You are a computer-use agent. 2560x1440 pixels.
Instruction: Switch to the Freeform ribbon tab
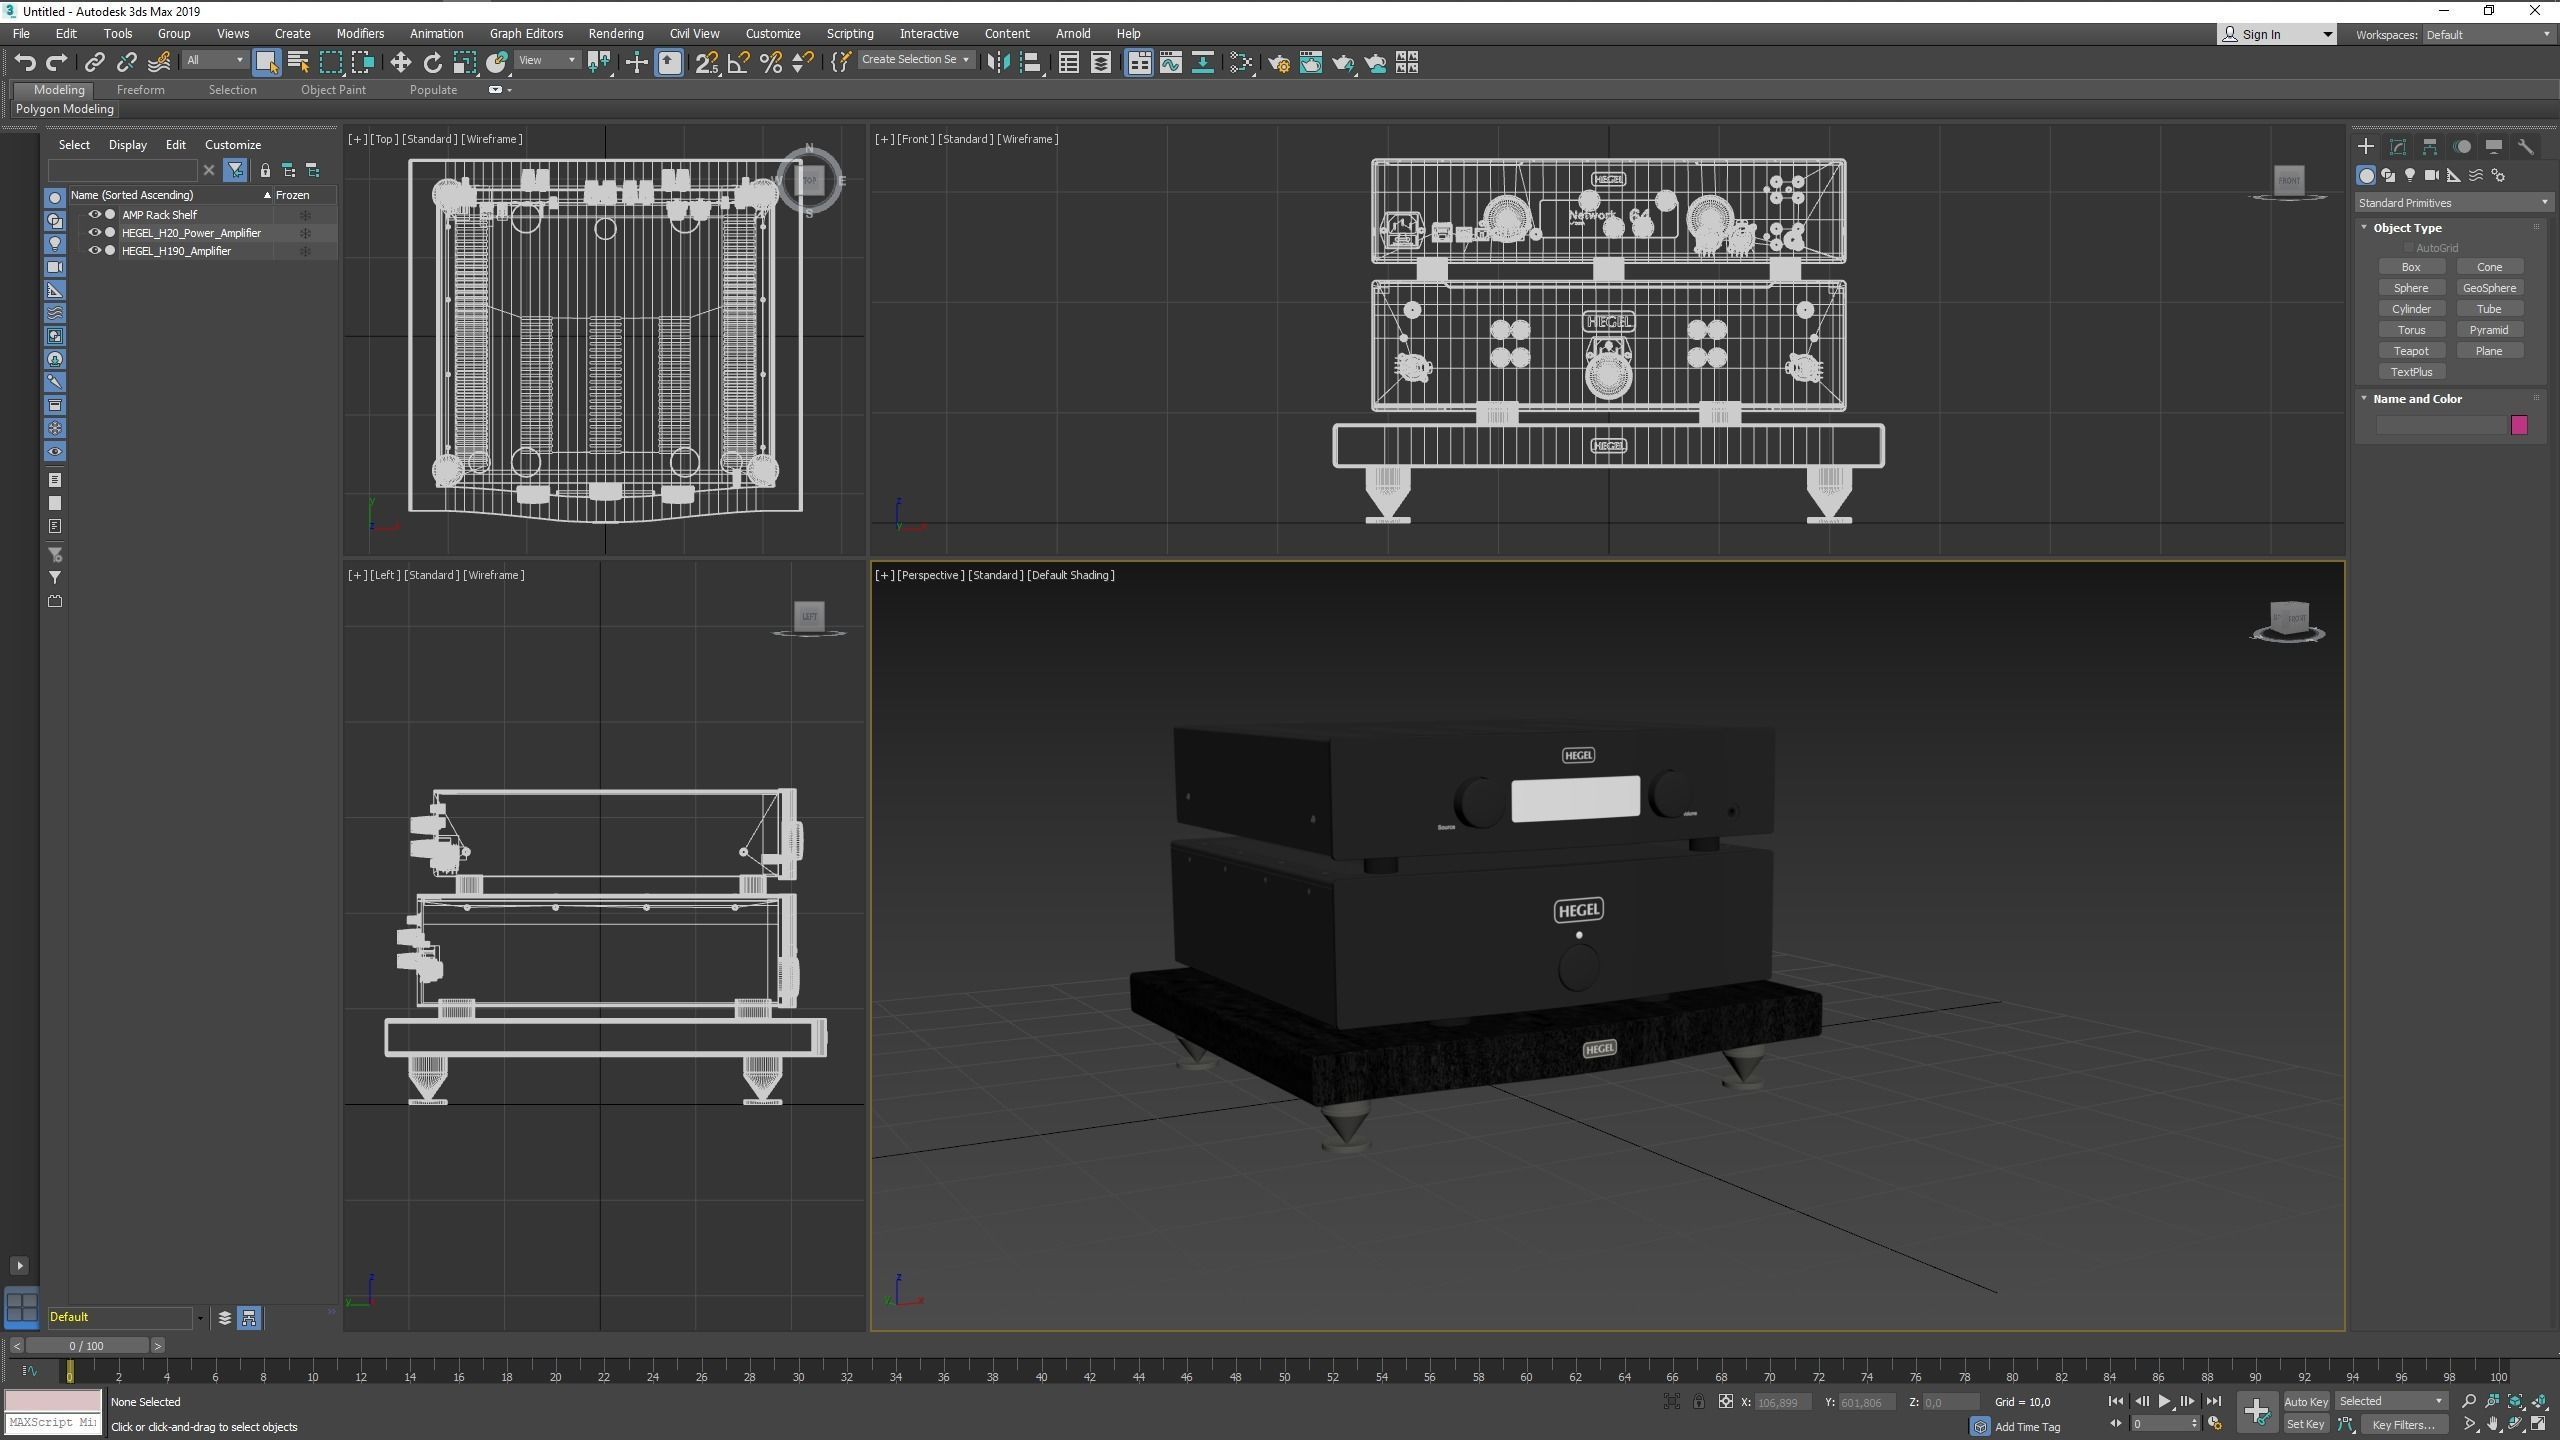[x=140, y=90]
